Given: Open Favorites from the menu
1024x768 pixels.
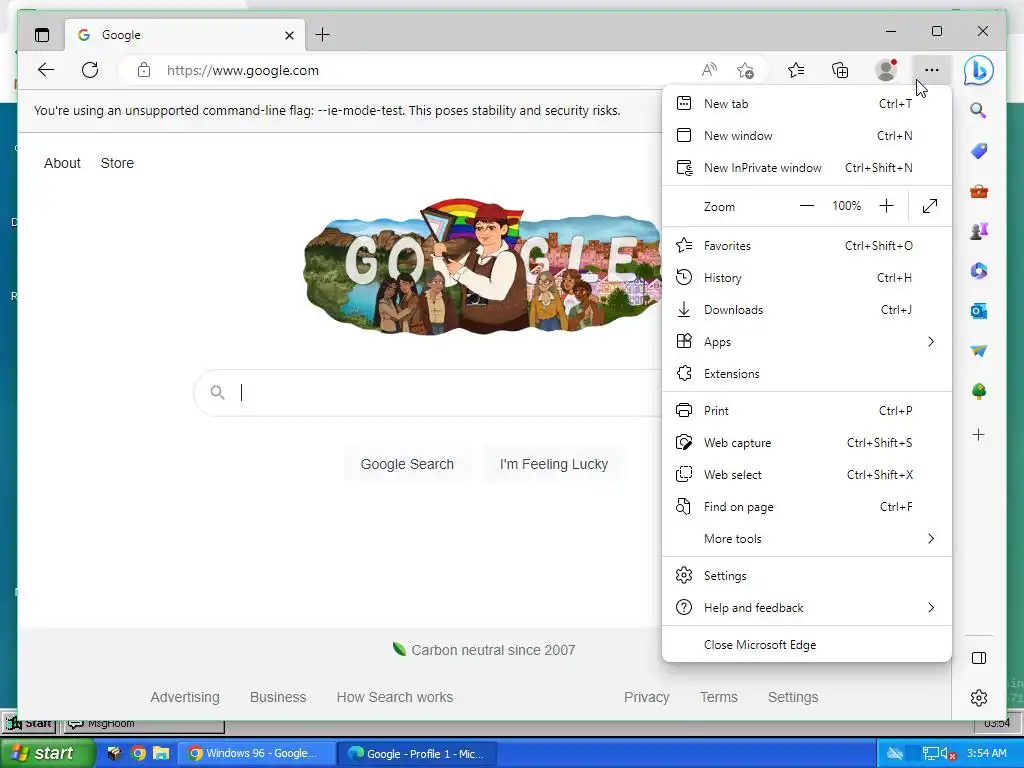Looking at the screenshot, I should (x=807, y=246).
